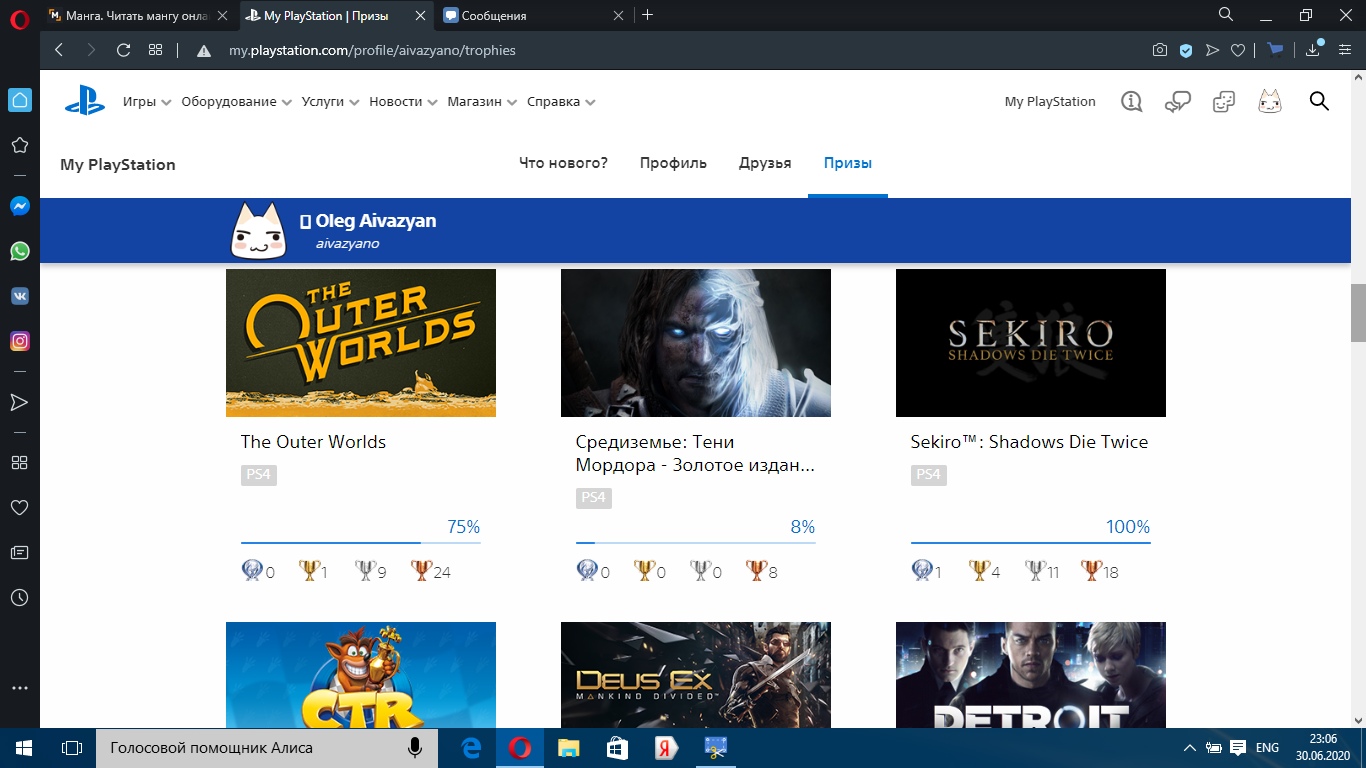
Task: Open the ad blocker shield icon
Action: (x=1186, y=50)
